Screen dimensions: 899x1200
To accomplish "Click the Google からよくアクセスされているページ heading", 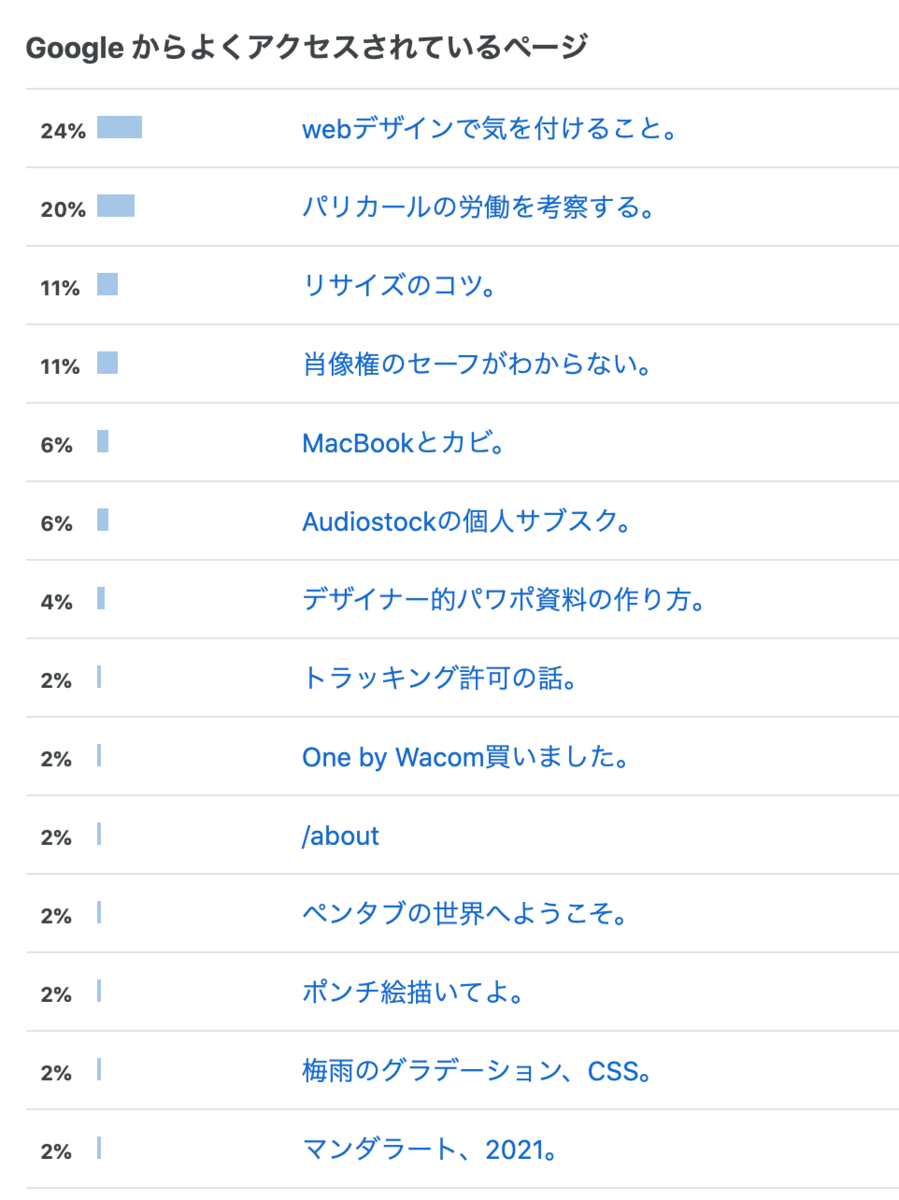I will pyautogui.click(x=305, y=47).
